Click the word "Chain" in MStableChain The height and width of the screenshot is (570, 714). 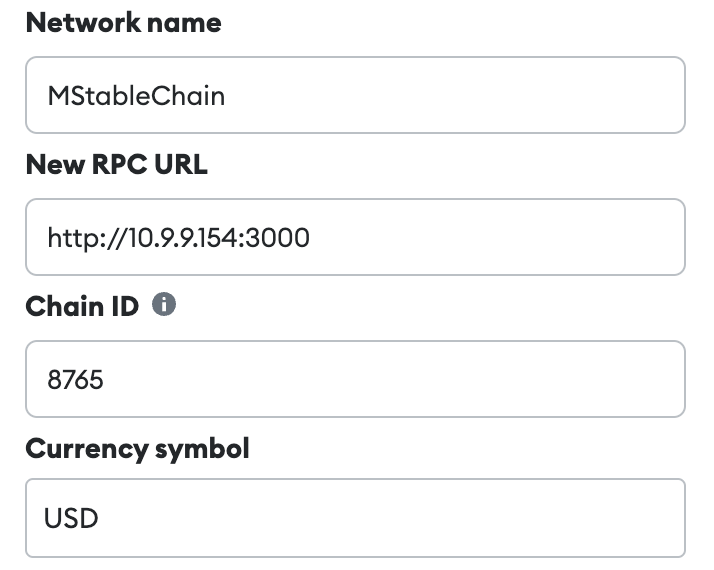(190, 96)
